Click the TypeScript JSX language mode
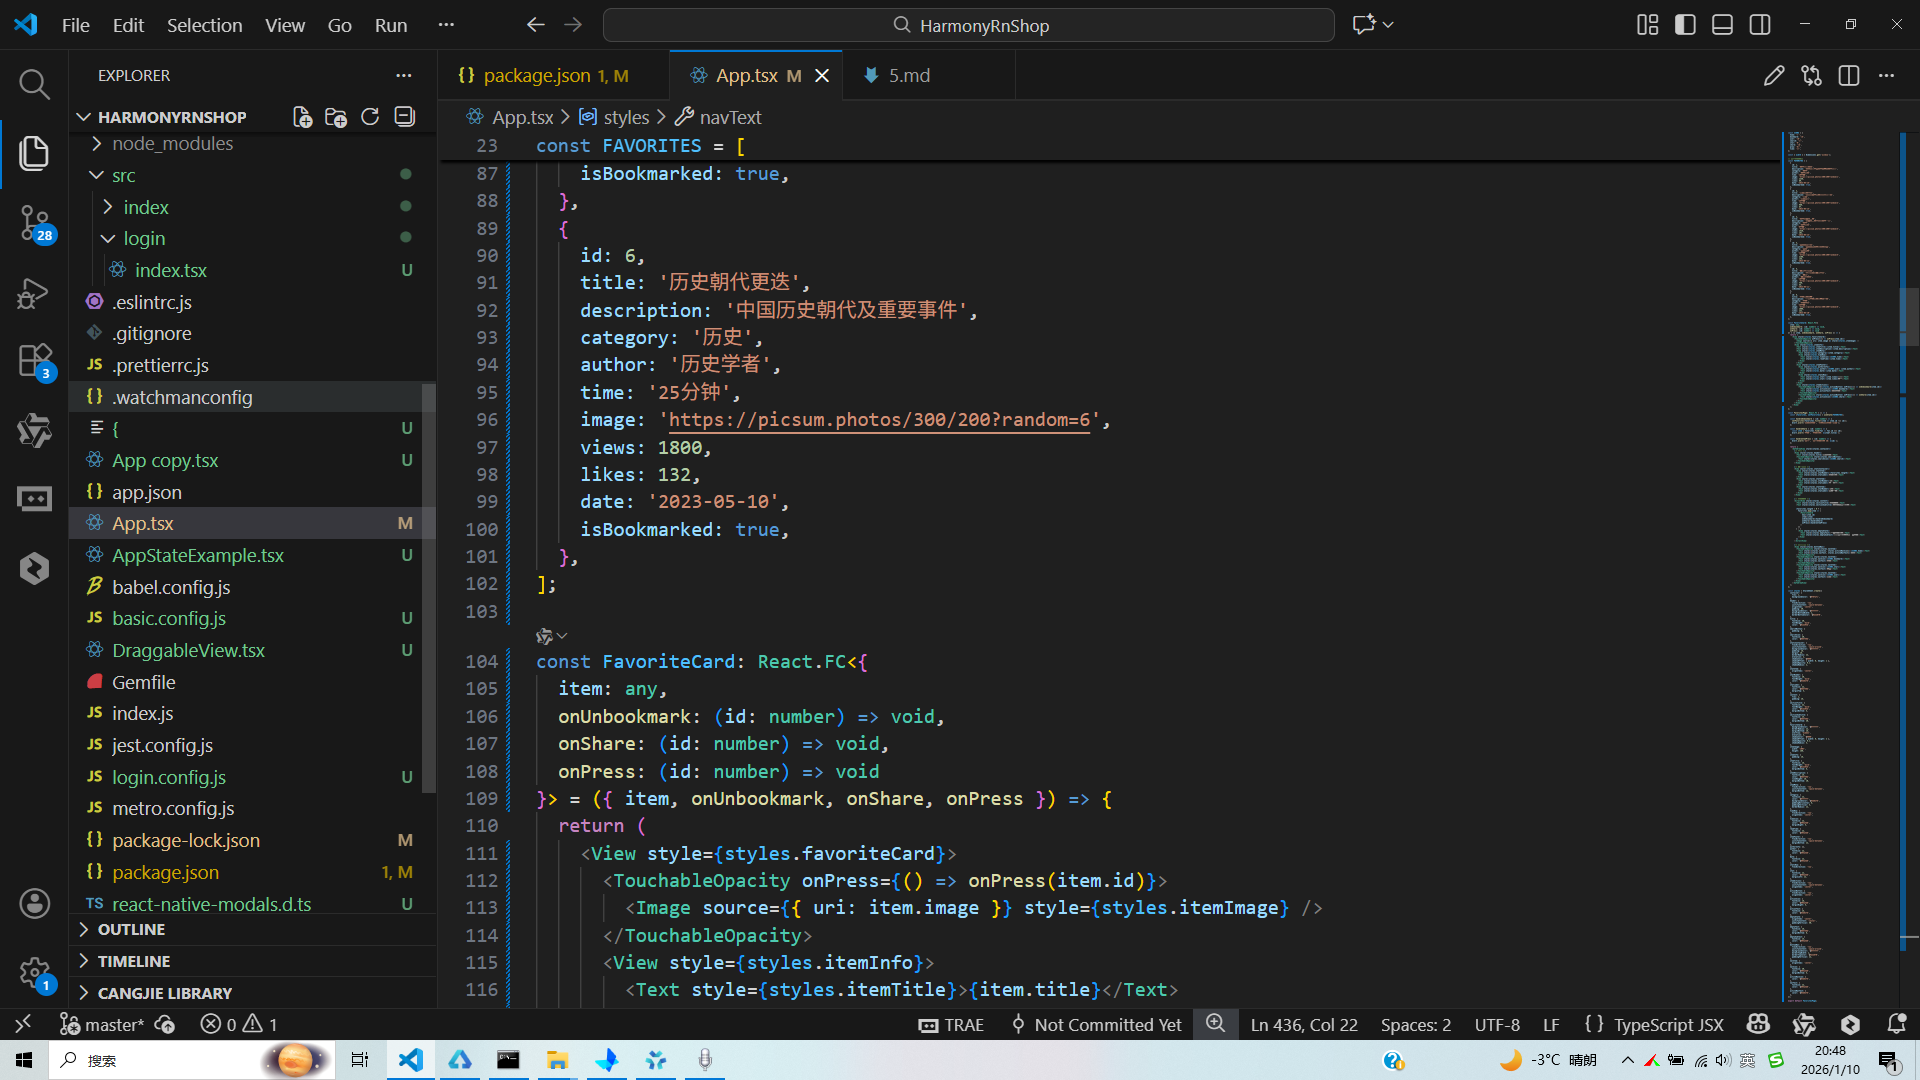Image resolution: width=1920 pixels, height=1080 pixels. tap(1668, 1024)
